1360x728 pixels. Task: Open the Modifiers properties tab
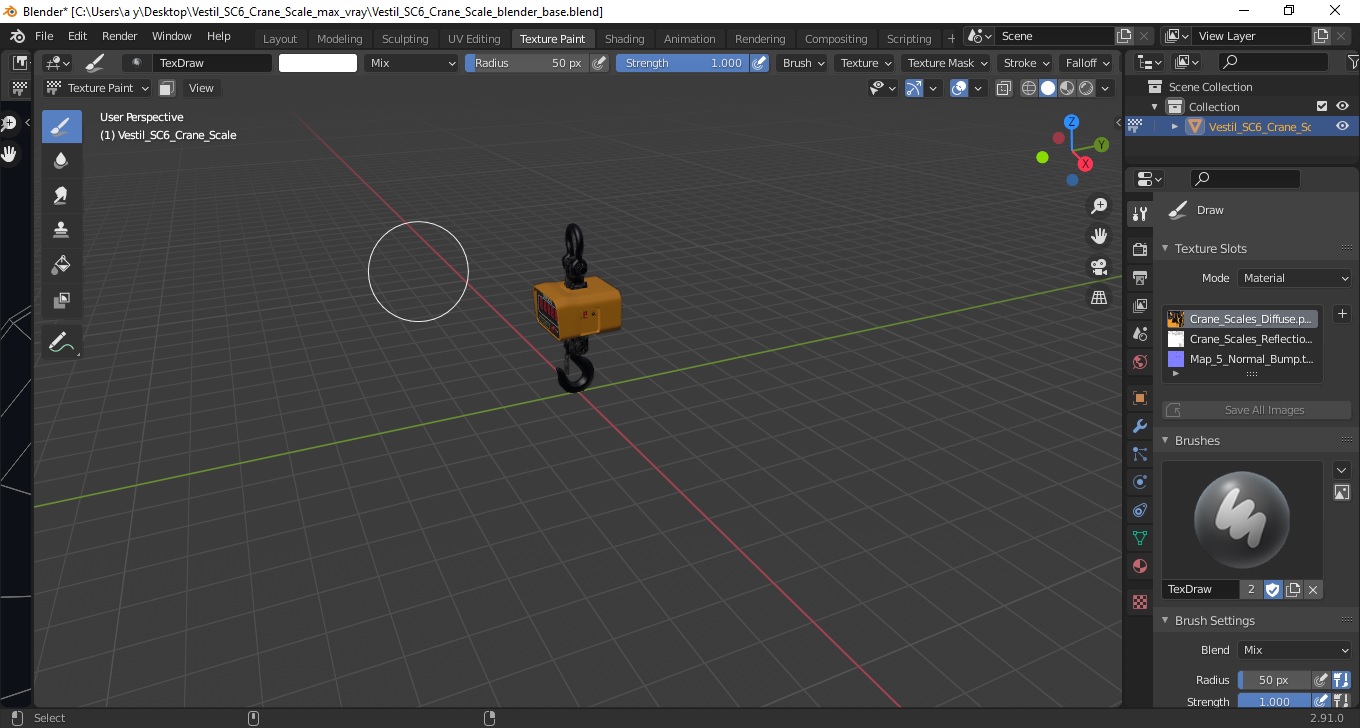[x=1139, y=426]
